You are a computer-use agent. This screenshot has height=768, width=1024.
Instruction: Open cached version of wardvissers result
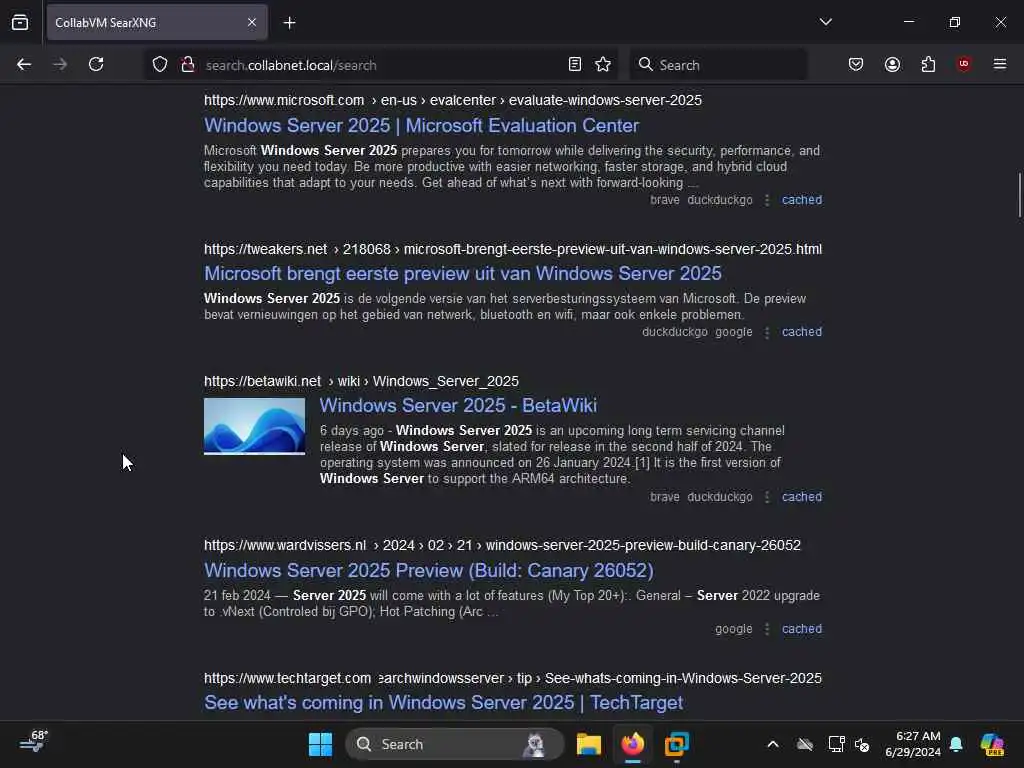pyautogui.click(x=802, y=629)
